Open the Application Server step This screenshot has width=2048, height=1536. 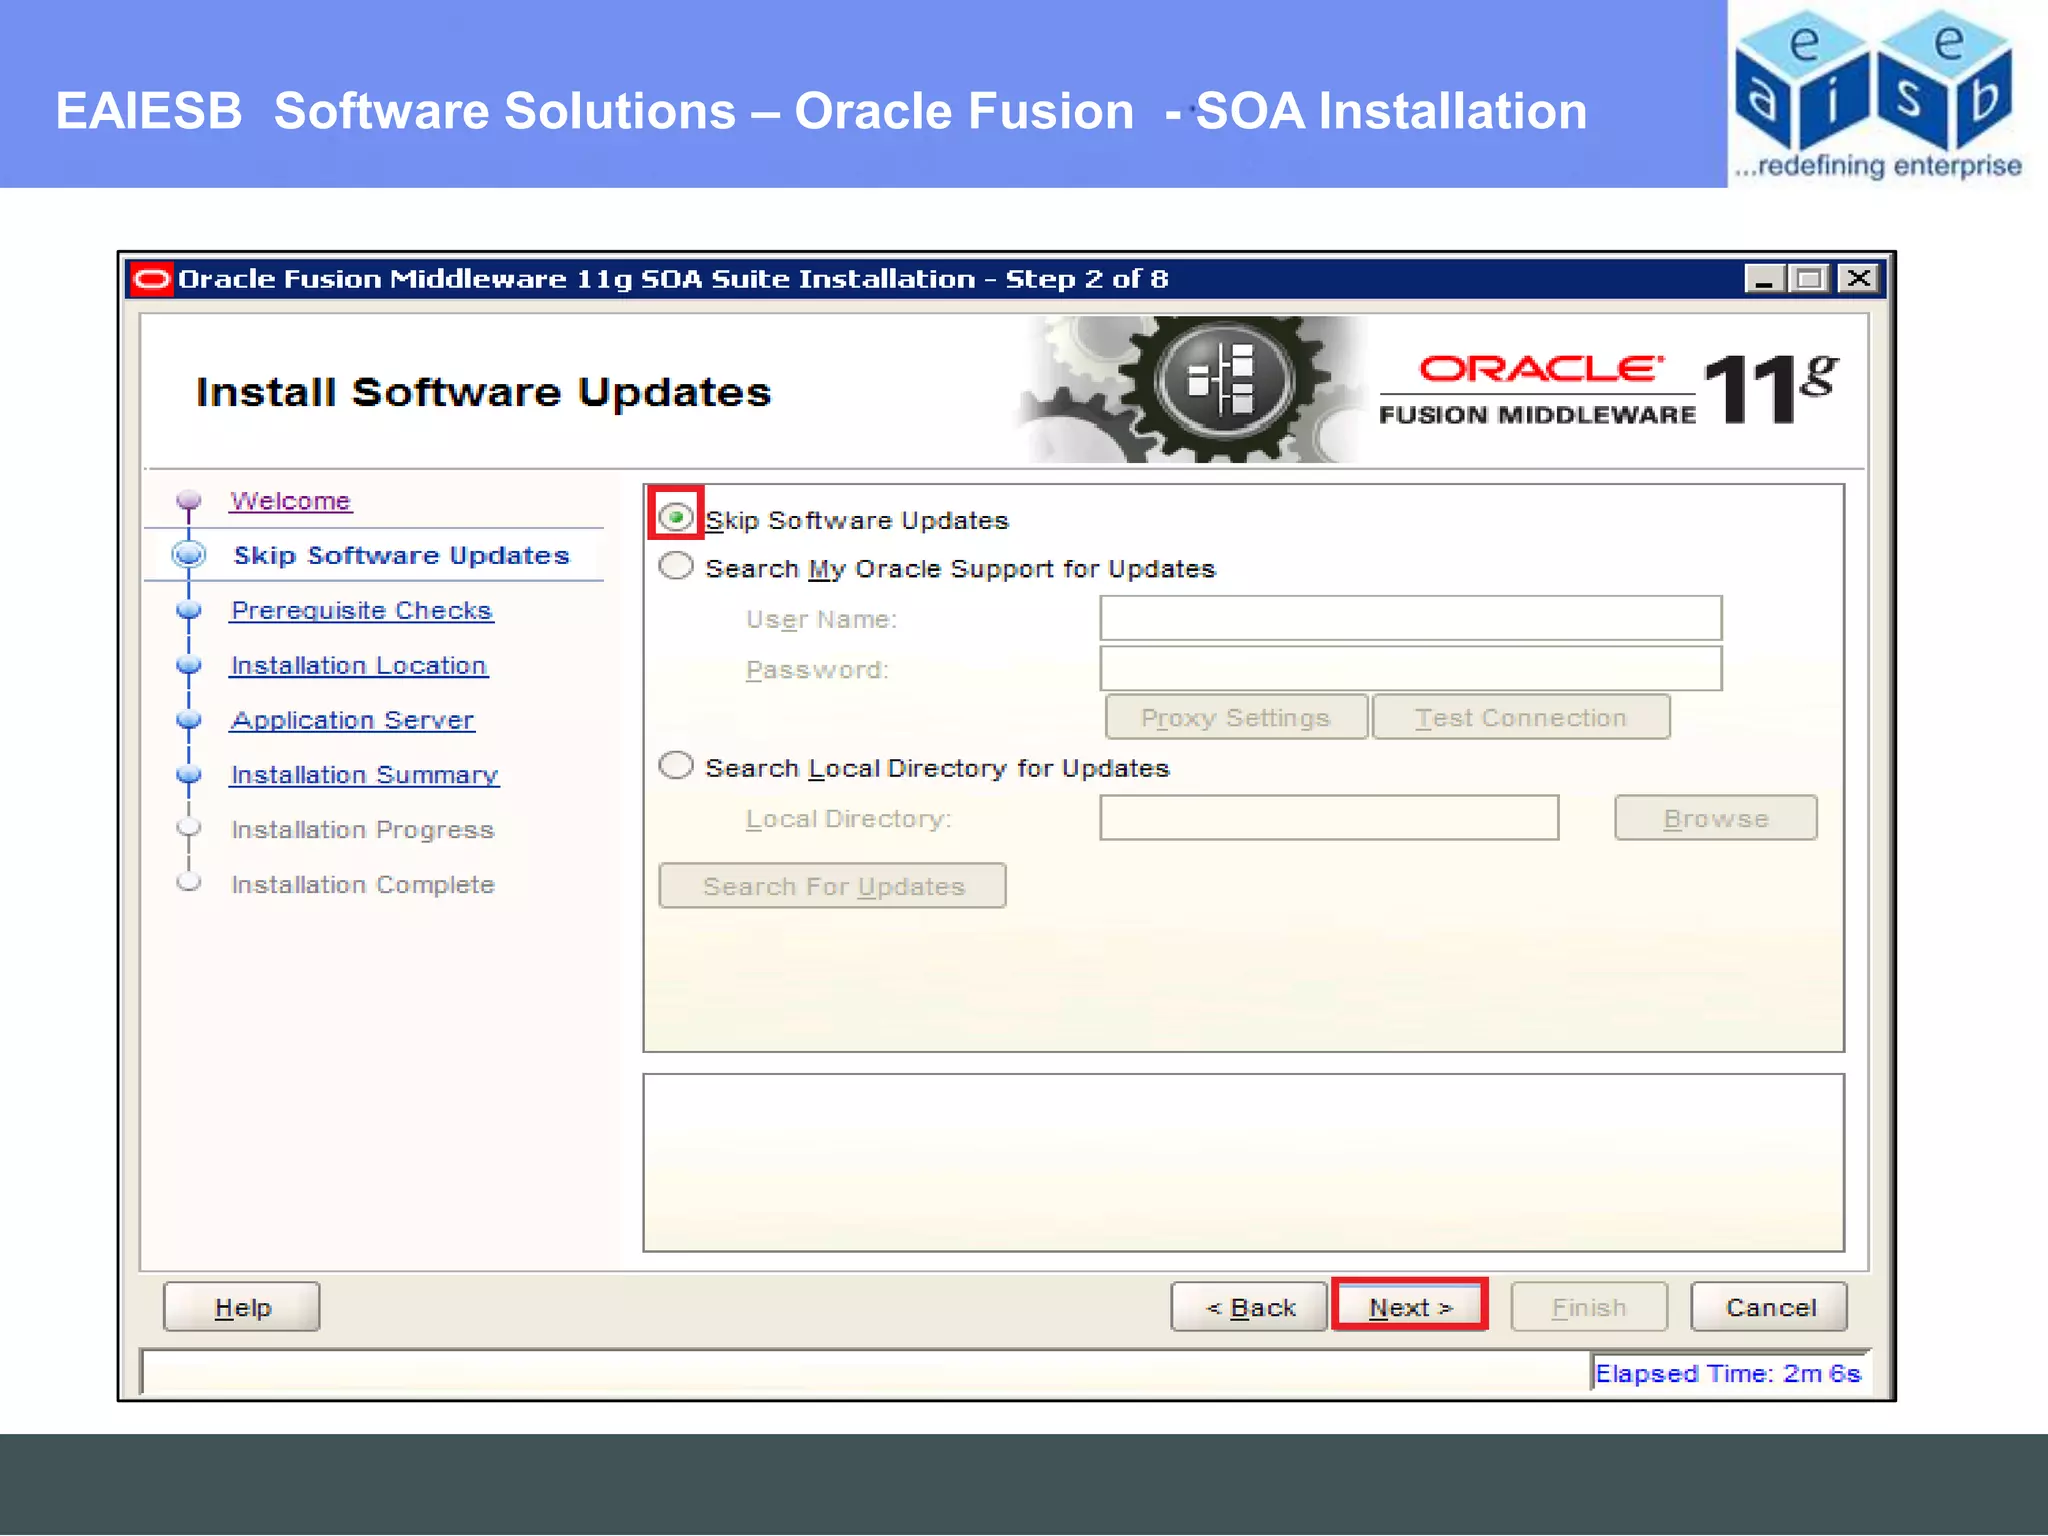pyautogui.click(x=352, y=720)
